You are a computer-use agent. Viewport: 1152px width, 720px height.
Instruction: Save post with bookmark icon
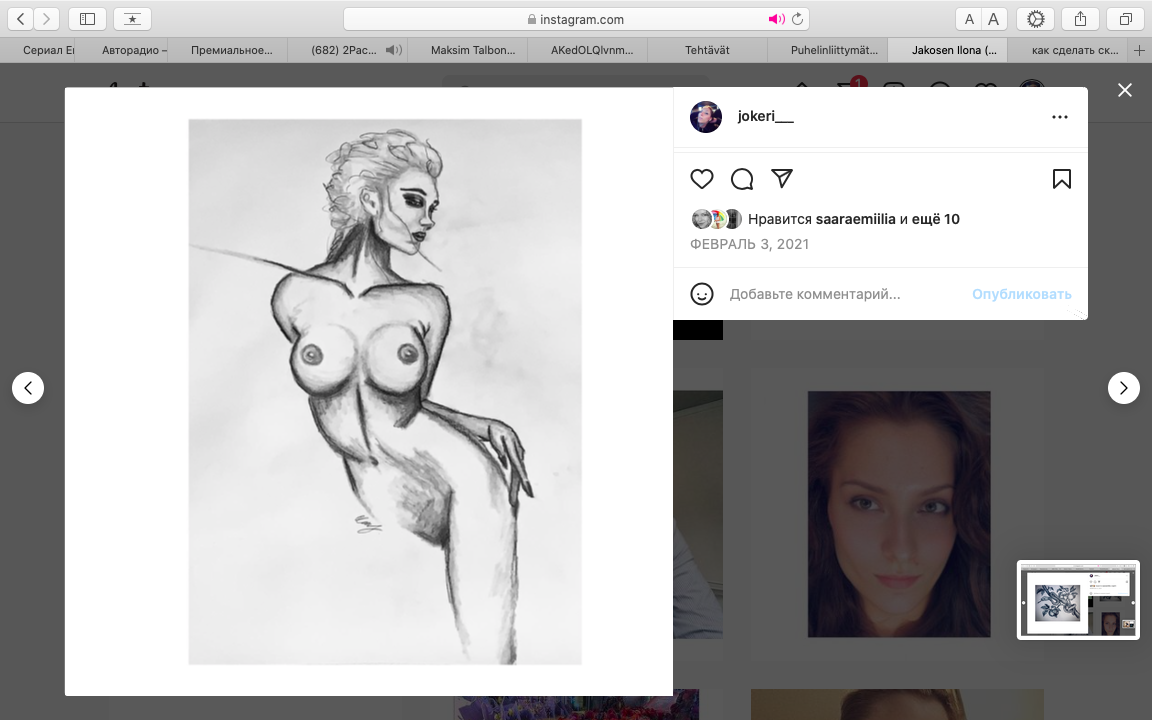click(x=1062, y=179)
